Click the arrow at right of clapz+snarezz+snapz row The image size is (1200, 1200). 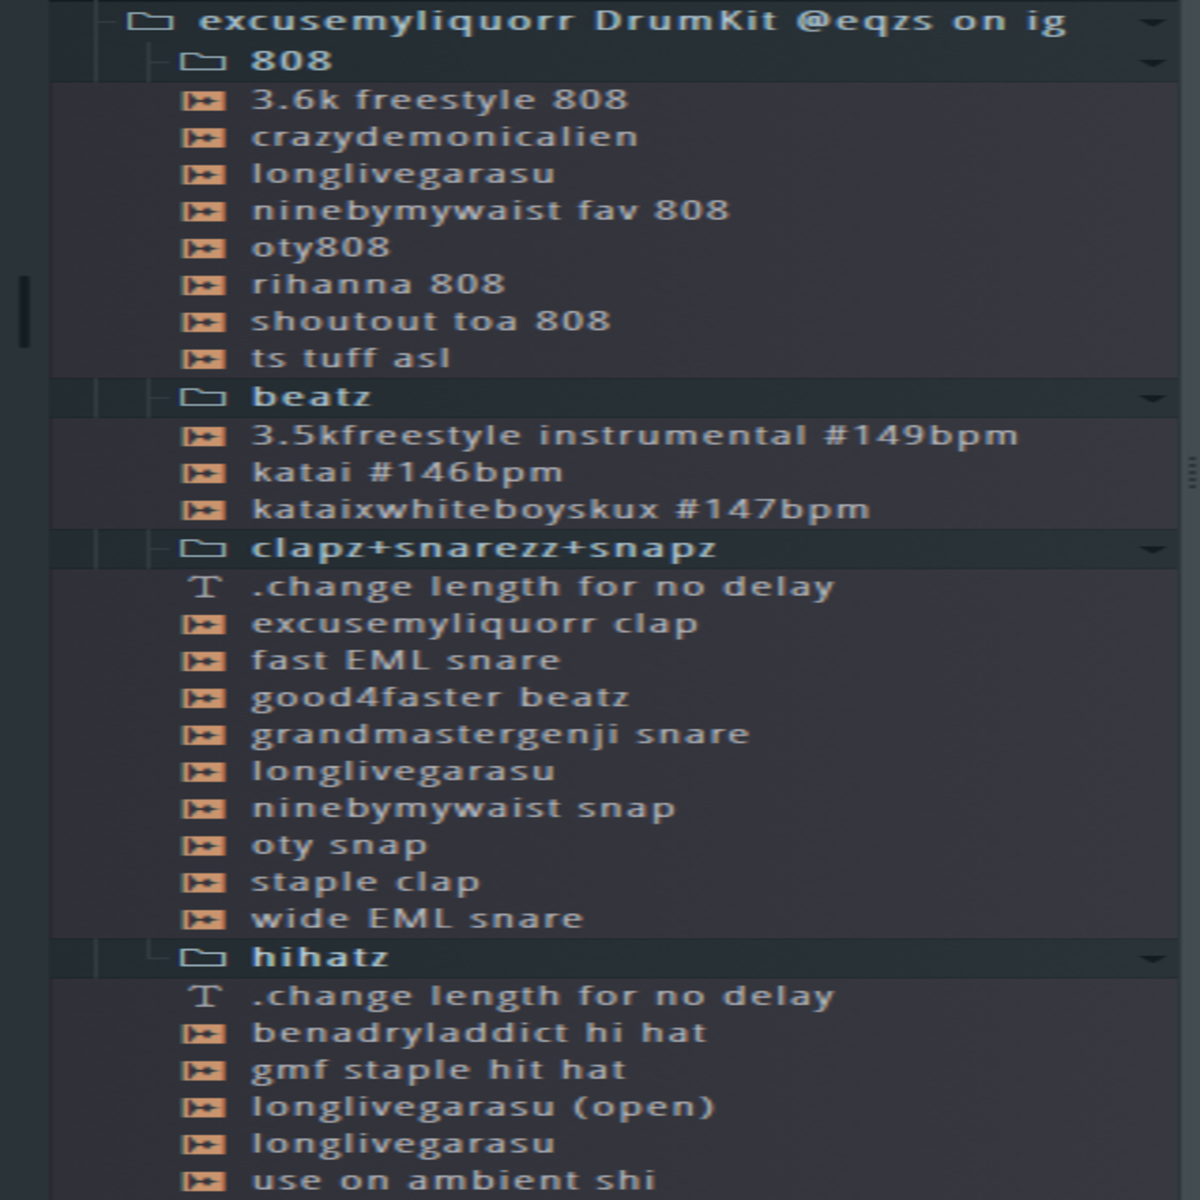pyautogui.click(x=1152, y=550)
